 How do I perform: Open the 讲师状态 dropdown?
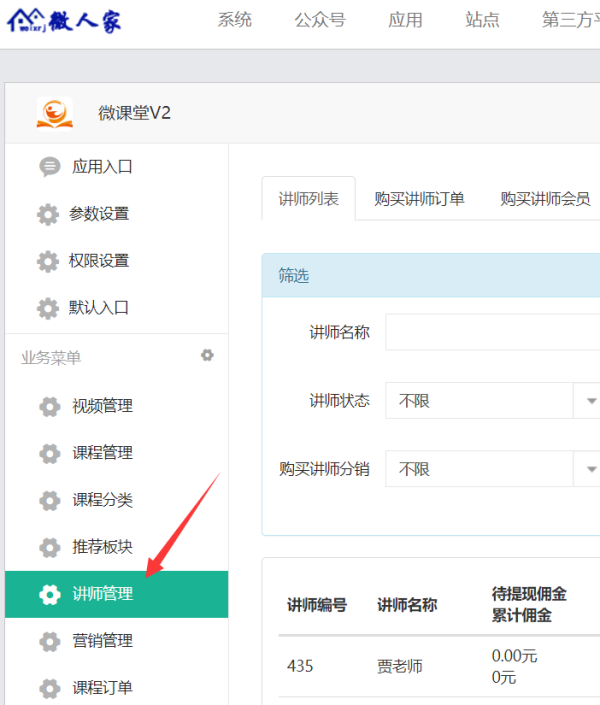coord(493,401)
